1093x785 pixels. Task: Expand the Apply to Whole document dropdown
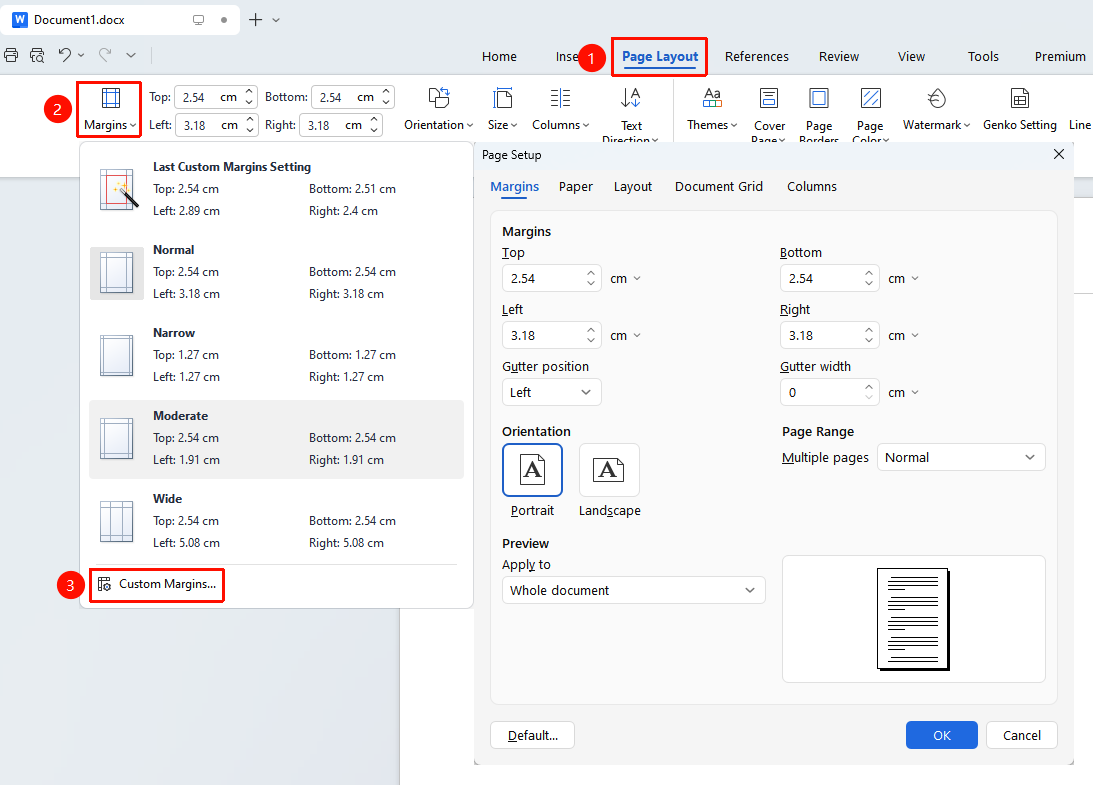pos(633,590)
